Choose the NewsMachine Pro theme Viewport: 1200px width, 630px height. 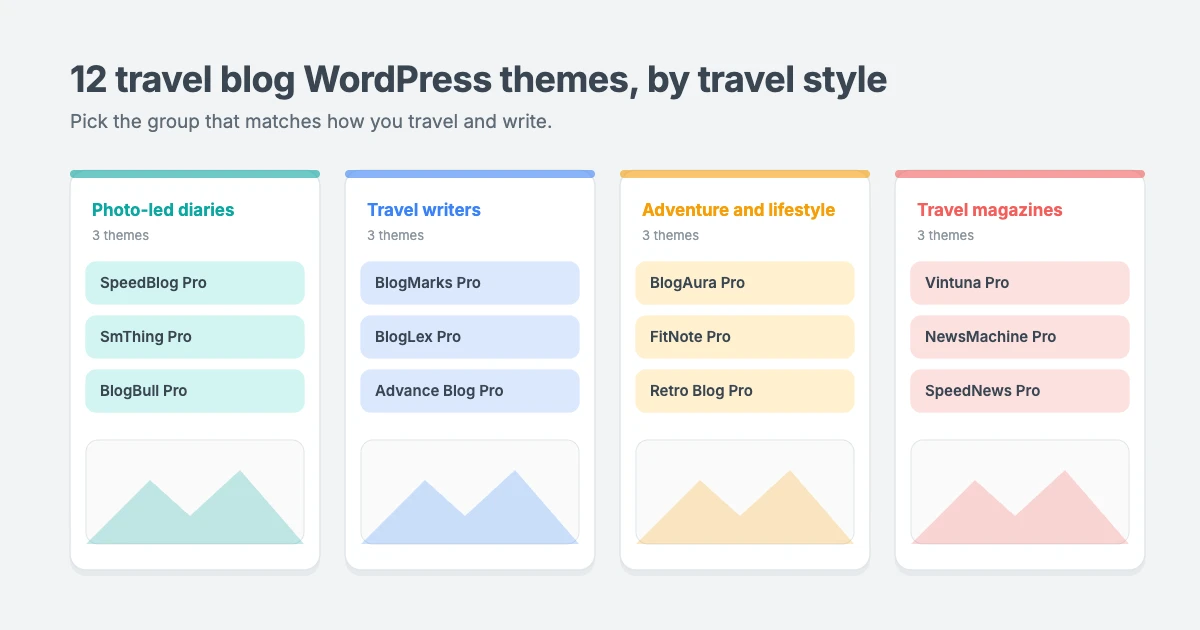(x=1020, y=337)
